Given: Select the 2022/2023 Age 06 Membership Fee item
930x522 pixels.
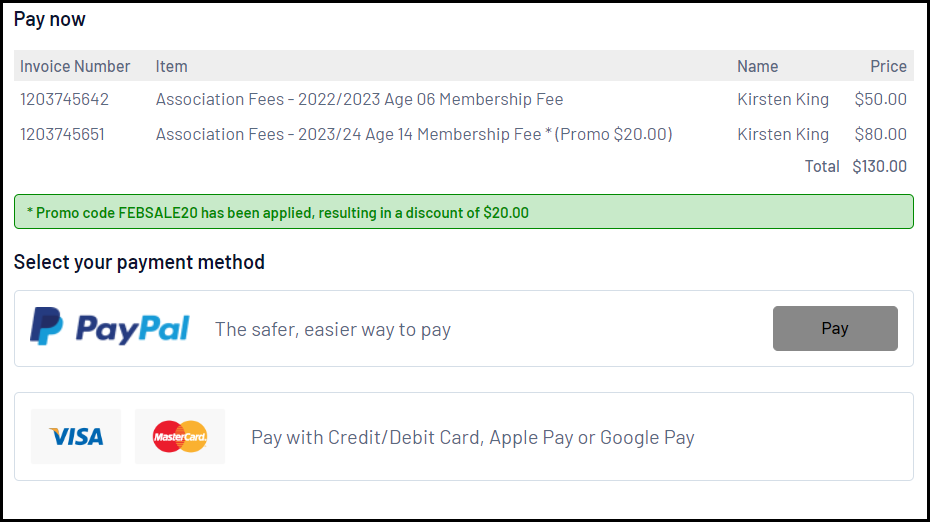Looking at the screenshot, I should [359, 99].
